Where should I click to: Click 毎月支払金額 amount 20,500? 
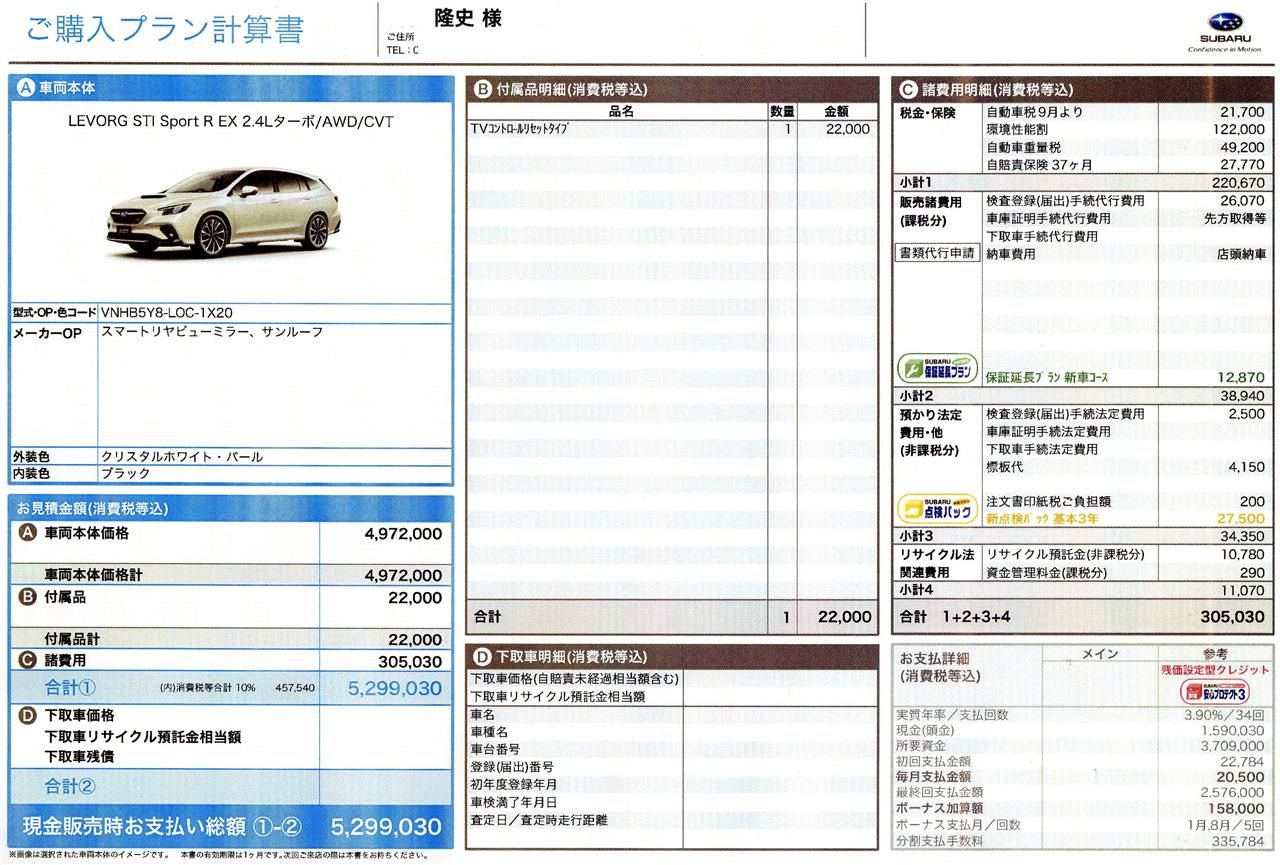click(1241, 776)
